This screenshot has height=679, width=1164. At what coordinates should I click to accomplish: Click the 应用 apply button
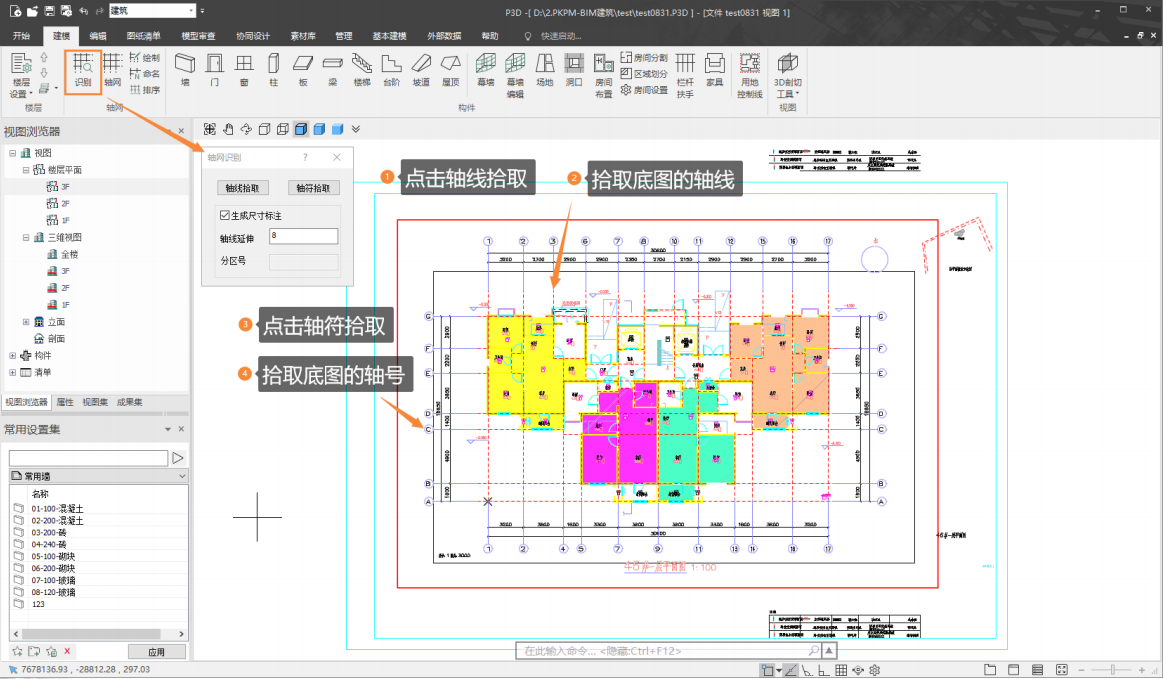pos(156,652)
